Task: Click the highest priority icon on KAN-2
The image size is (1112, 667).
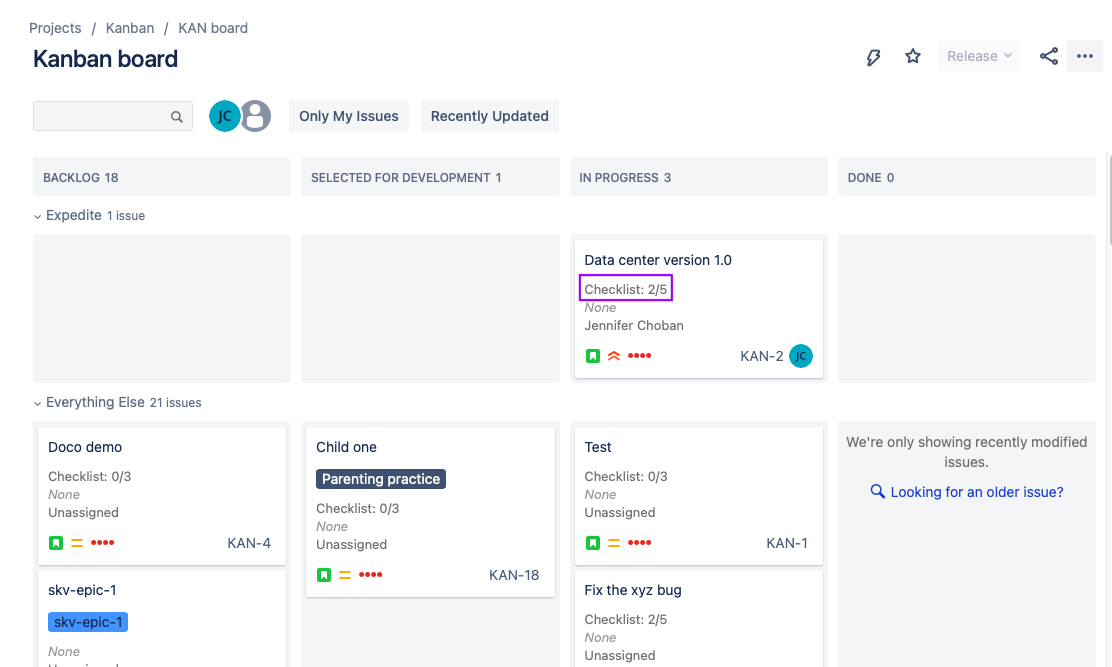Action: click(x=614, y=356)
